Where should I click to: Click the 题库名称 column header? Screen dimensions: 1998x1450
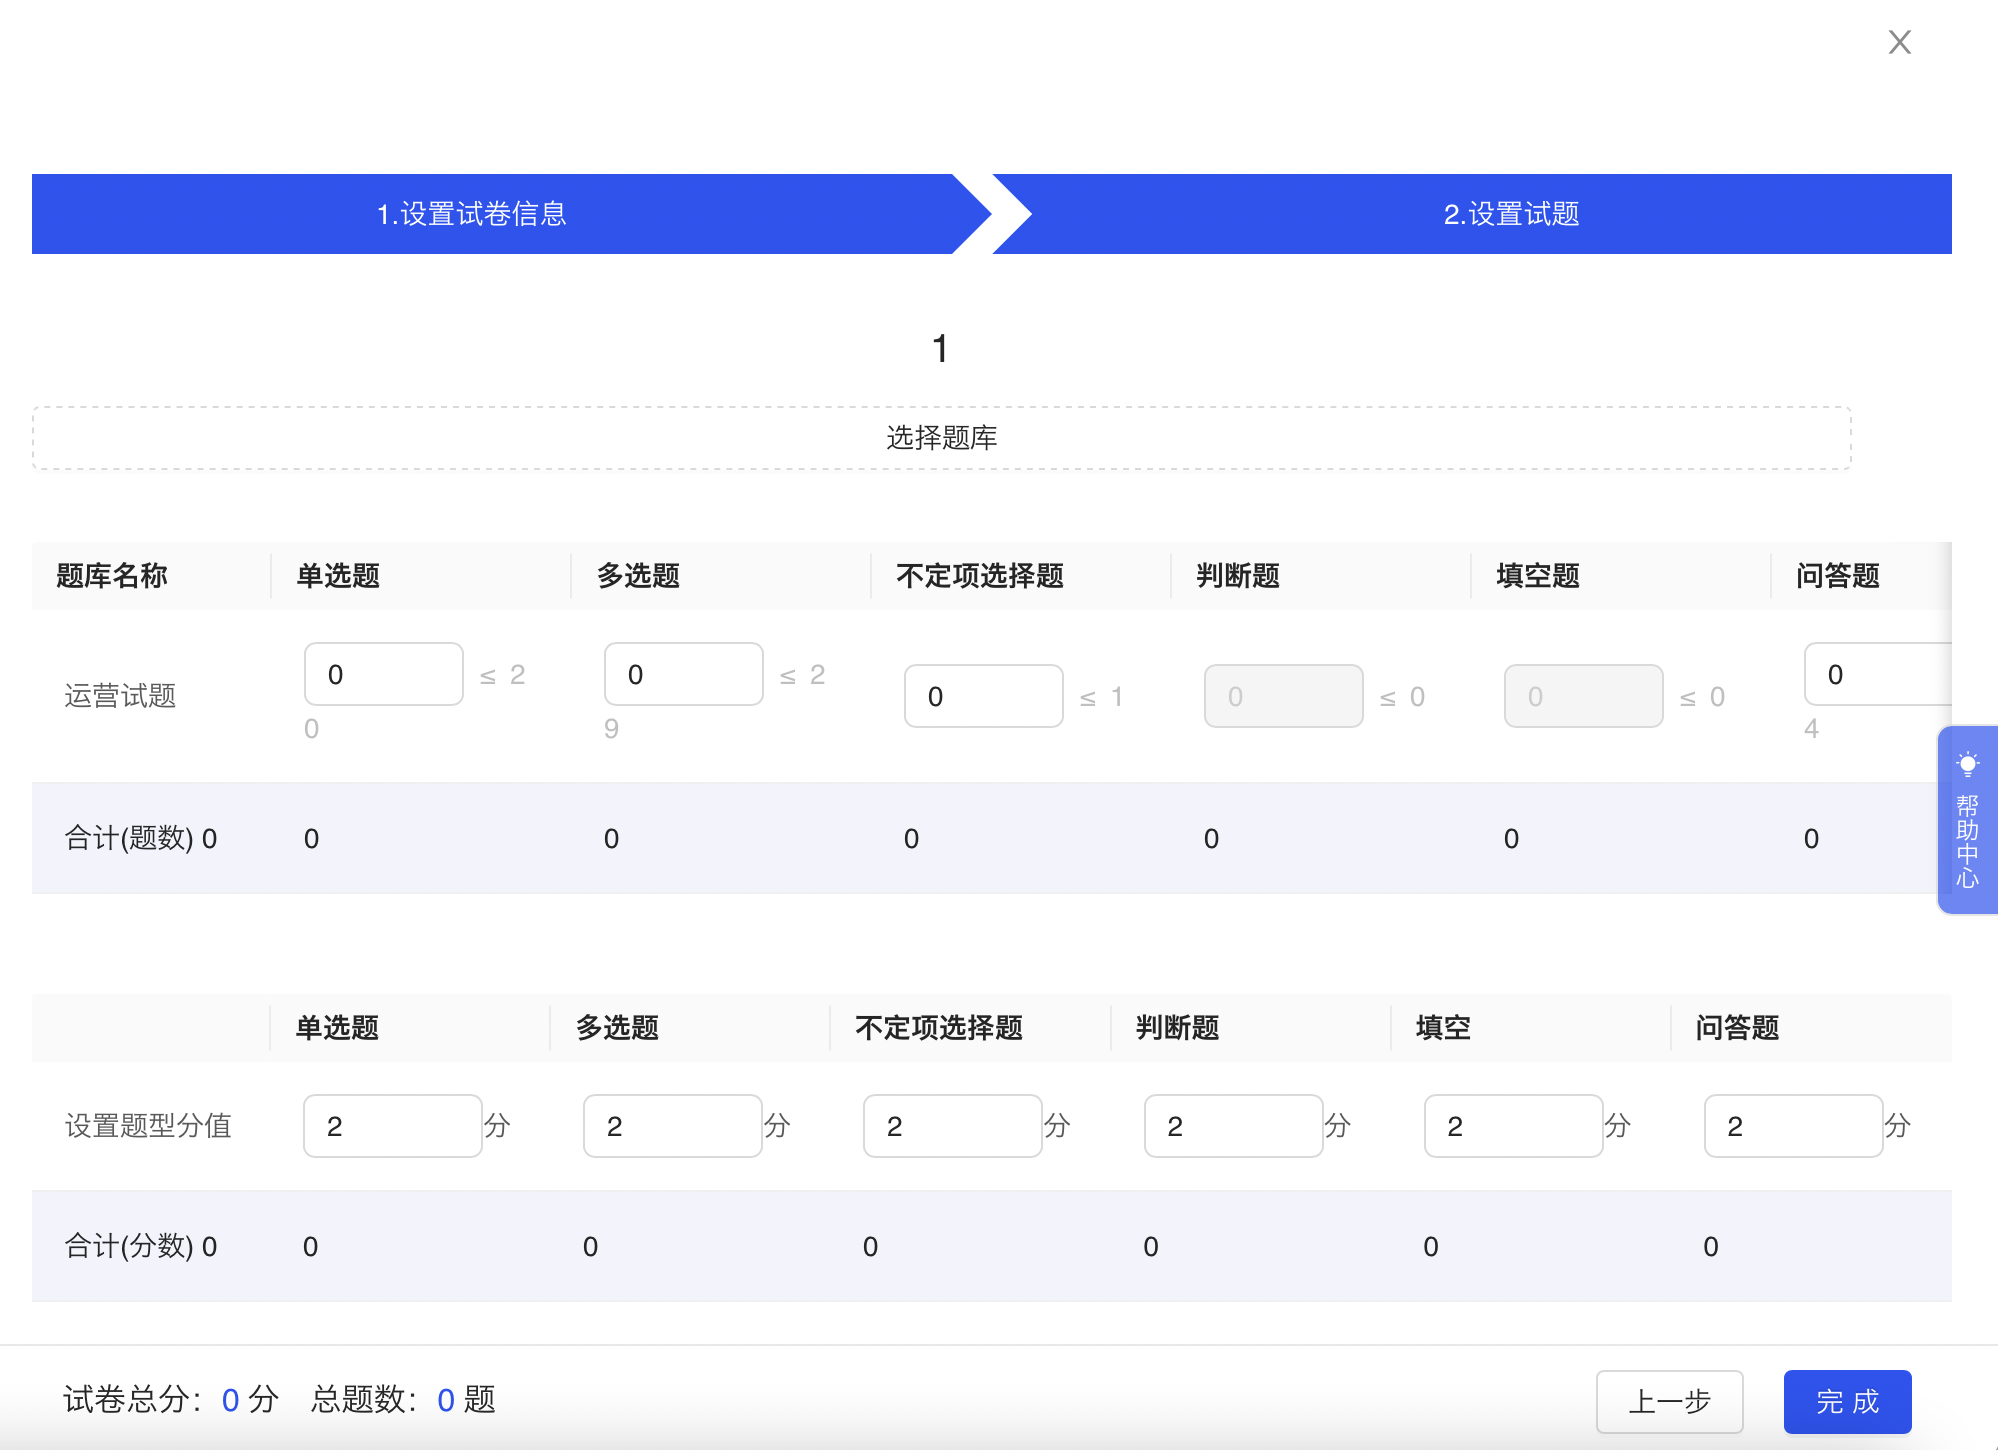112,576
